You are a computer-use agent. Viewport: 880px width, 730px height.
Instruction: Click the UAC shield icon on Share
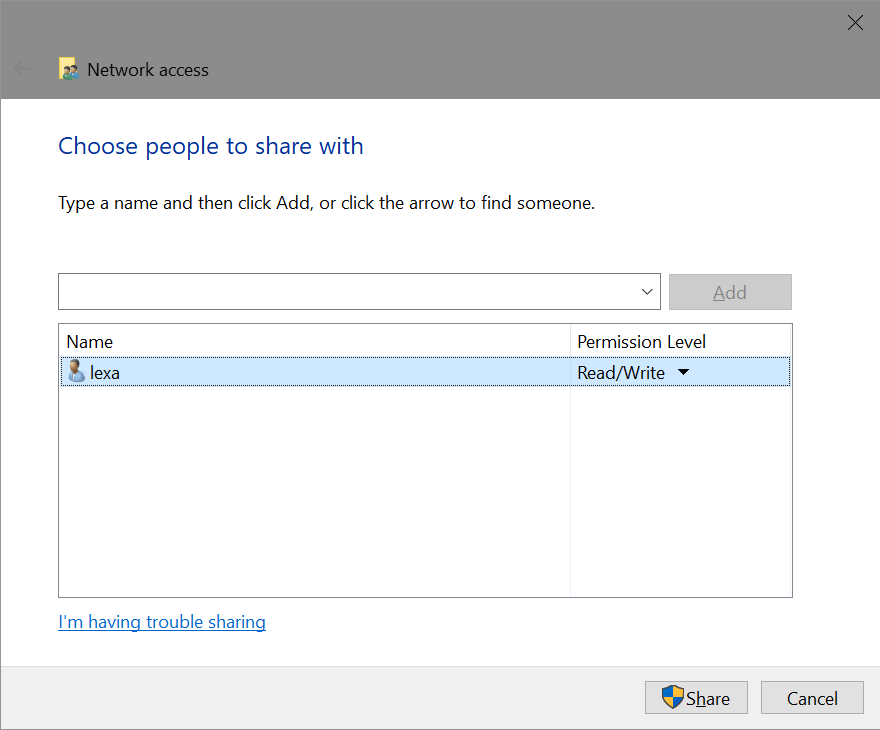pos(673,698)
